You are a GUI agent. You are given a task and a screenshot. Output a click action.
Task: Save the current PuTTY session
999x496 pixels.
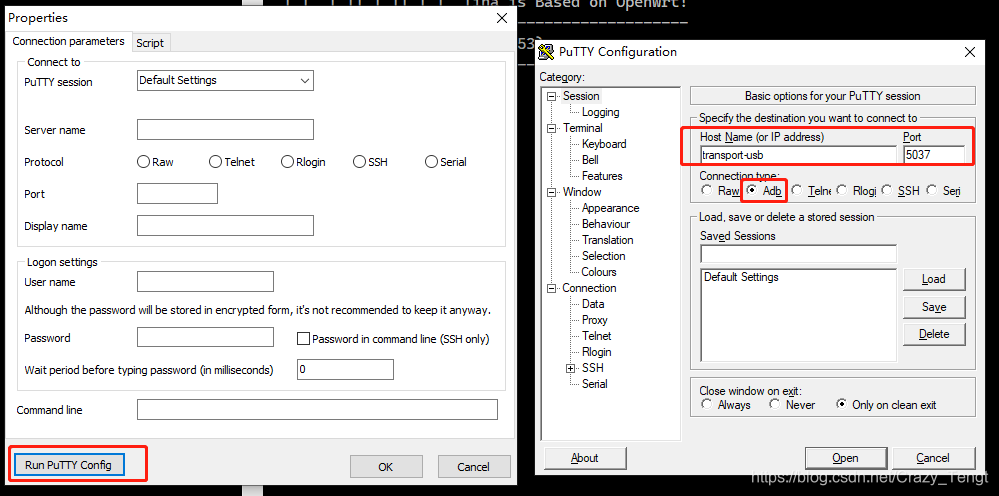[933, 307]
